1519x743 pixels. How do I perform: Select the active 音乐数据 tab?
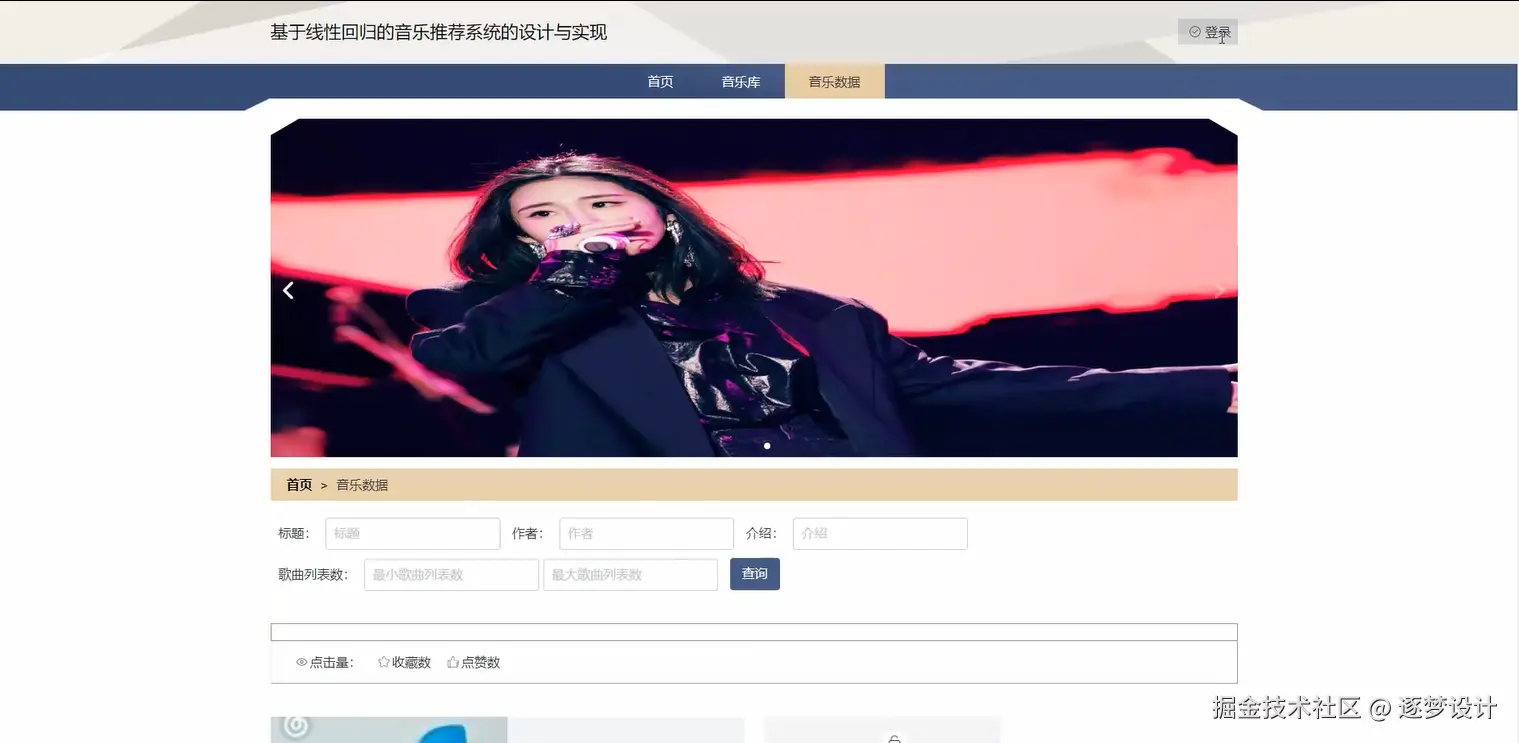tap(834, 81)
